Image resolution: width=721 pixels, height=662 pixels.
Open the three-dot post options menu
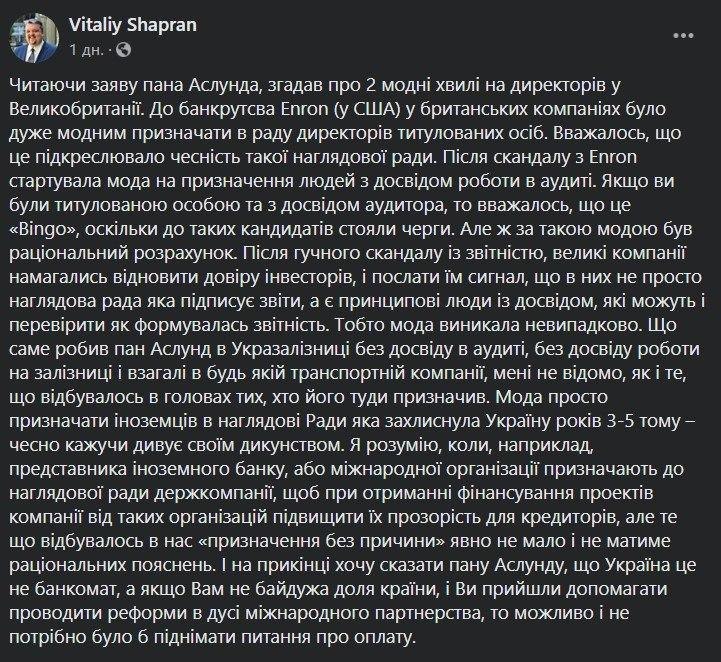pos(683,36)
